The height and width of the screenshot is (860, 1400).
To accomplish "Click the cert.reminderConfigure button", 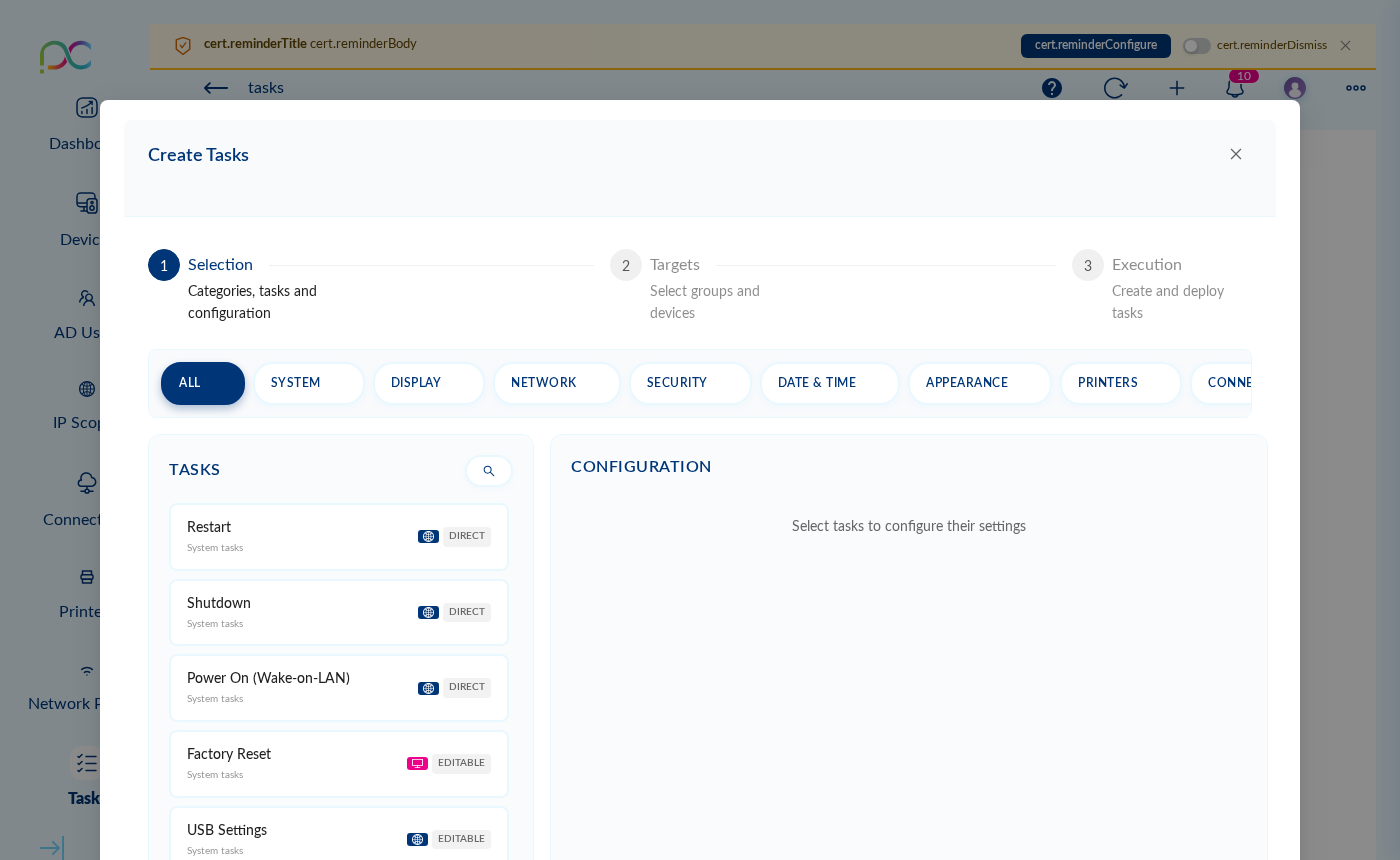I will (1096, 45).
